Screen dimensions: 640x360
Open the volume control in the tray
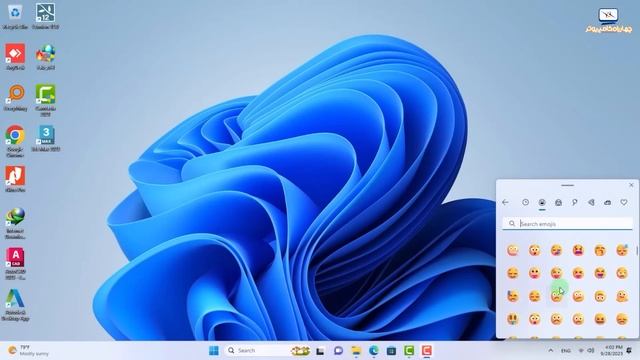click(x=591, y=351)
